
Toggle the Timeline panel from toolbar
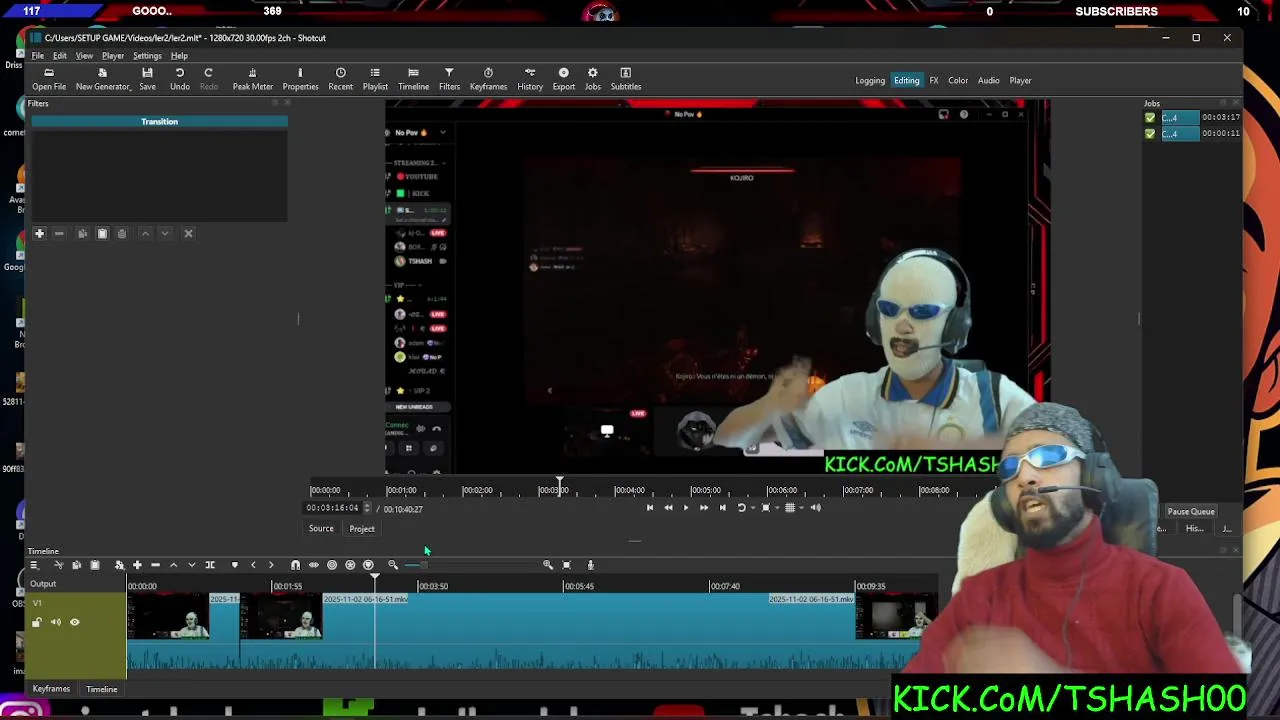tap(413, 79)
